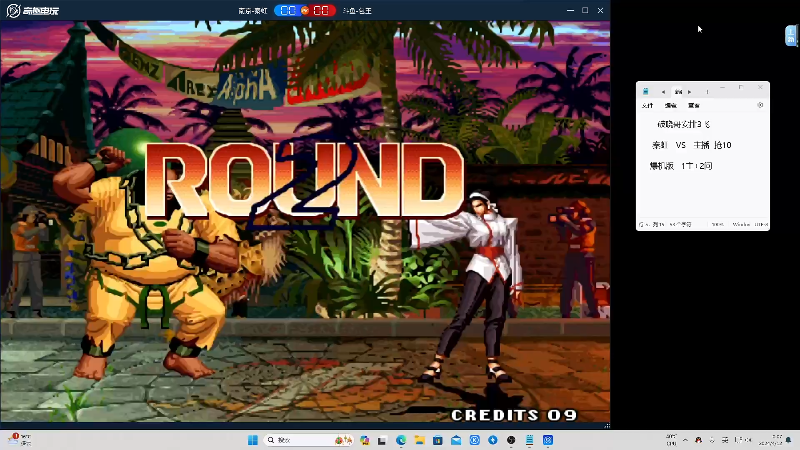
Task: Click the Notepad line containing 'VS'
Action: tap(691, 145)
